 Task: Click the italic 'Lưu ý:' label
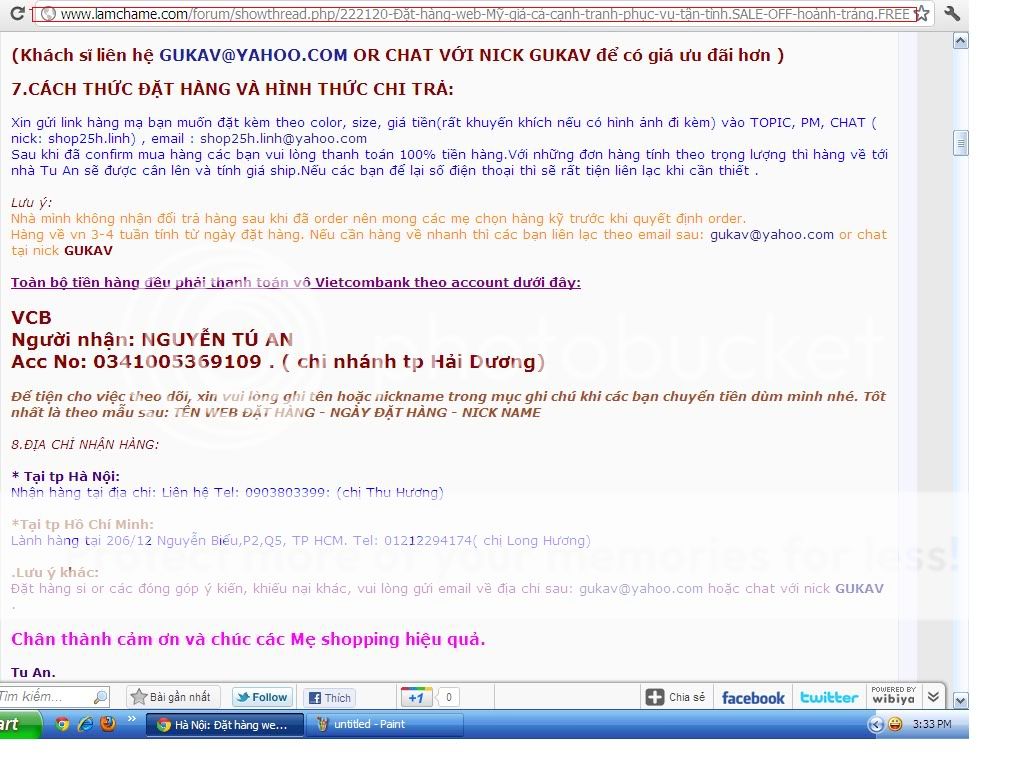click(x=31, y=202)
